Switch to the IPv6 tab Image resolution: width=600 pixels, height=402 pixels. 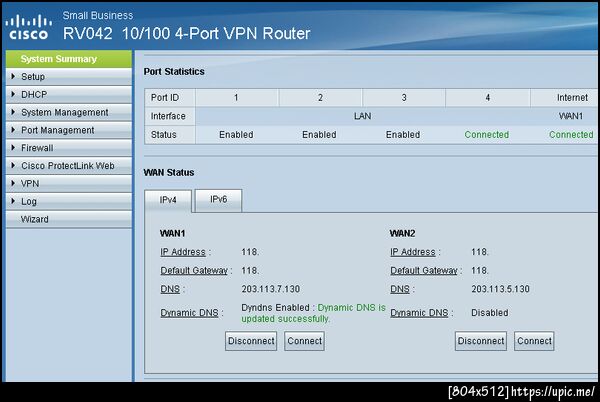[218, 199]
